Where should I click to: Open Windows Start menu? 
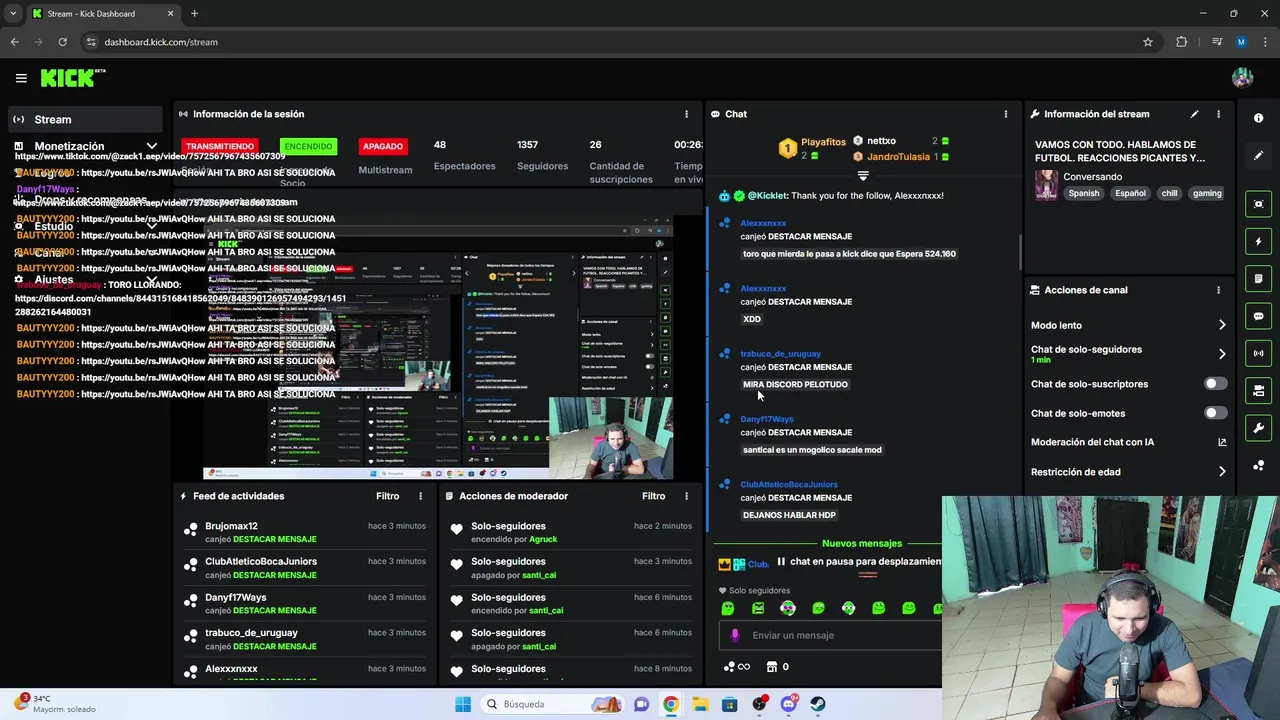pos(462,704)
